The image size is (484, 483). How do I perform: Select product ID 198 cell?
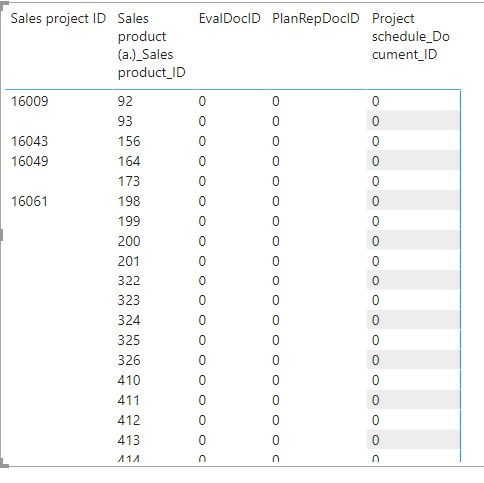tap(129, 201)
